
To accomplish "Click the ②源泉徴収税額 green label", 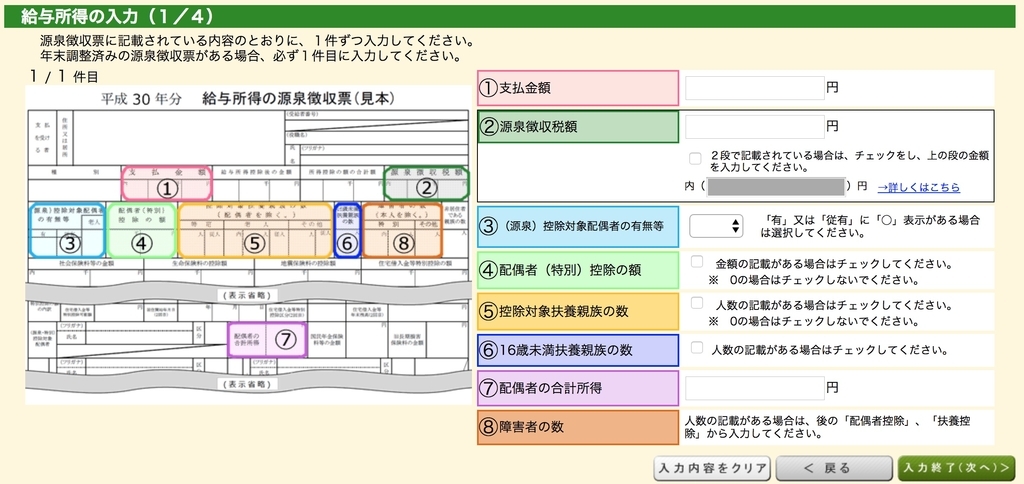I will (578, 127).
